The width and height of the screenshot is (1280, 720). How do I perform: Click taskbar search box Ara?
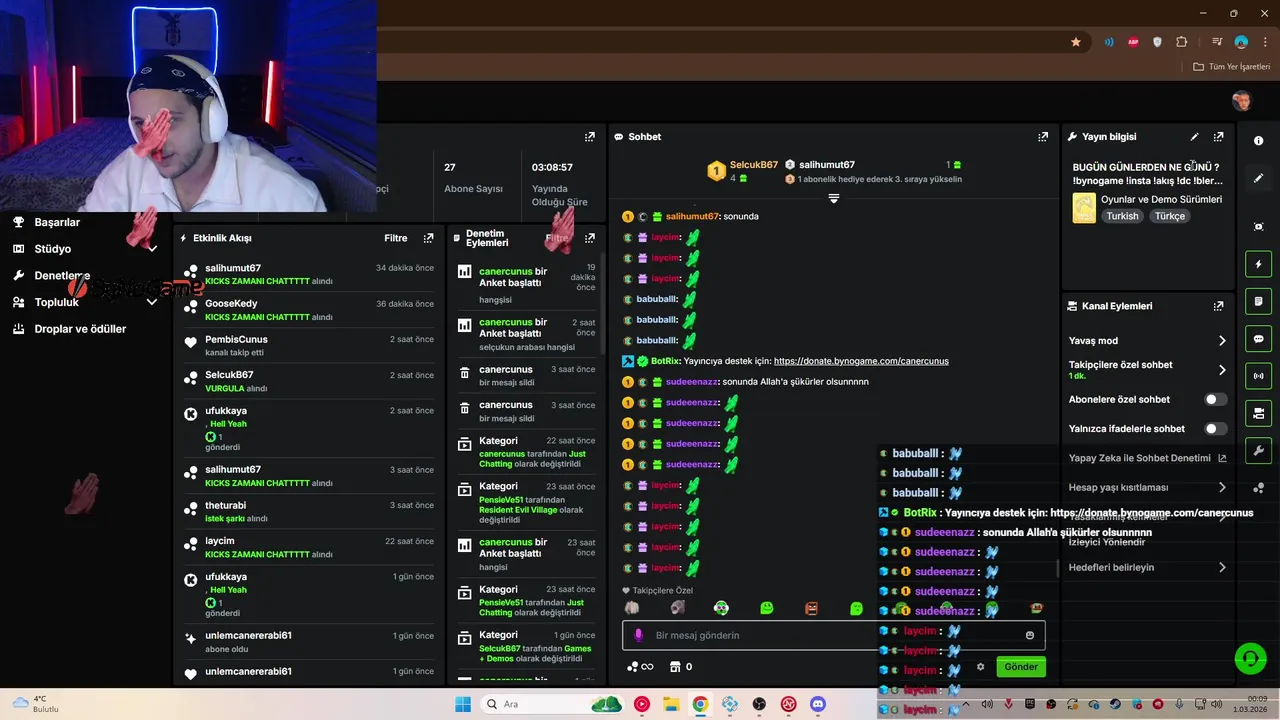click(553, 704)
